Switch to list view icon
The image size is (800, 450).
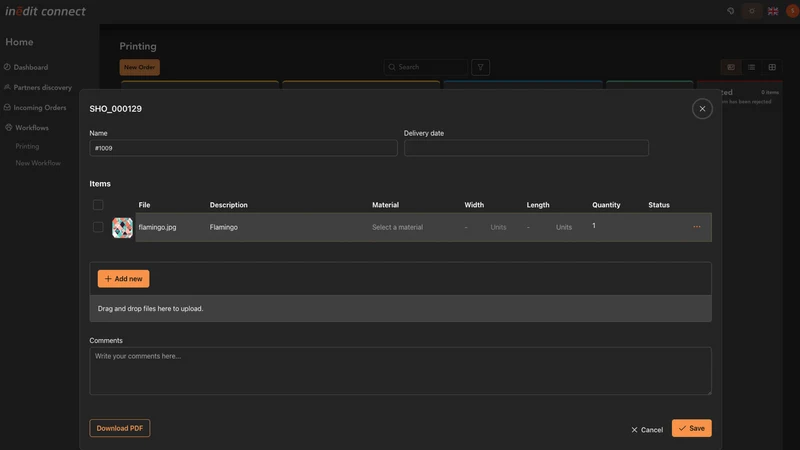tap(751, 67)
